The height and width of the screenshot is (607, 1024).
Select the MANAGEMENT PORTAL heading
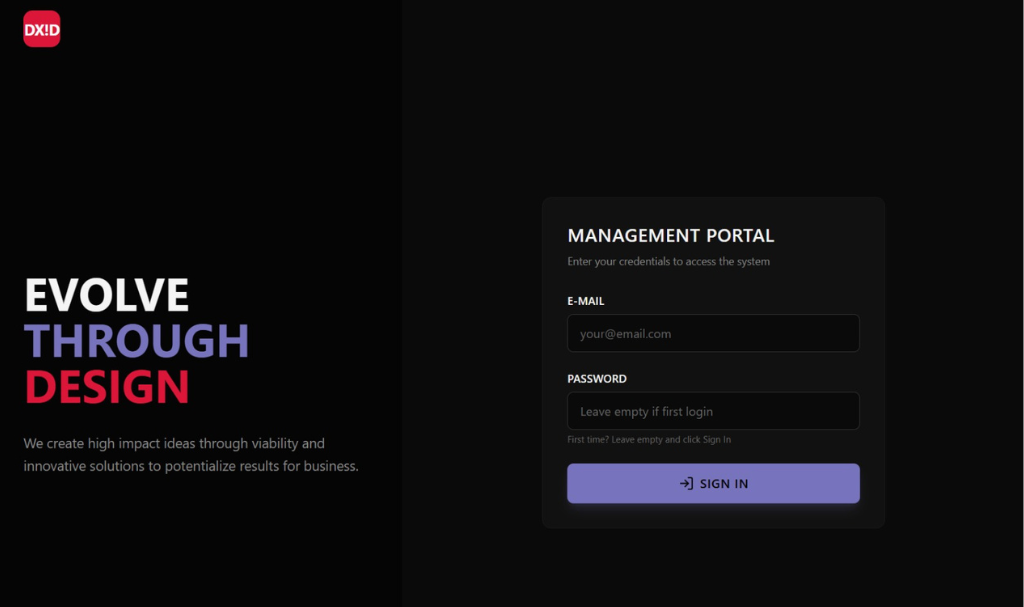[670, 236]
